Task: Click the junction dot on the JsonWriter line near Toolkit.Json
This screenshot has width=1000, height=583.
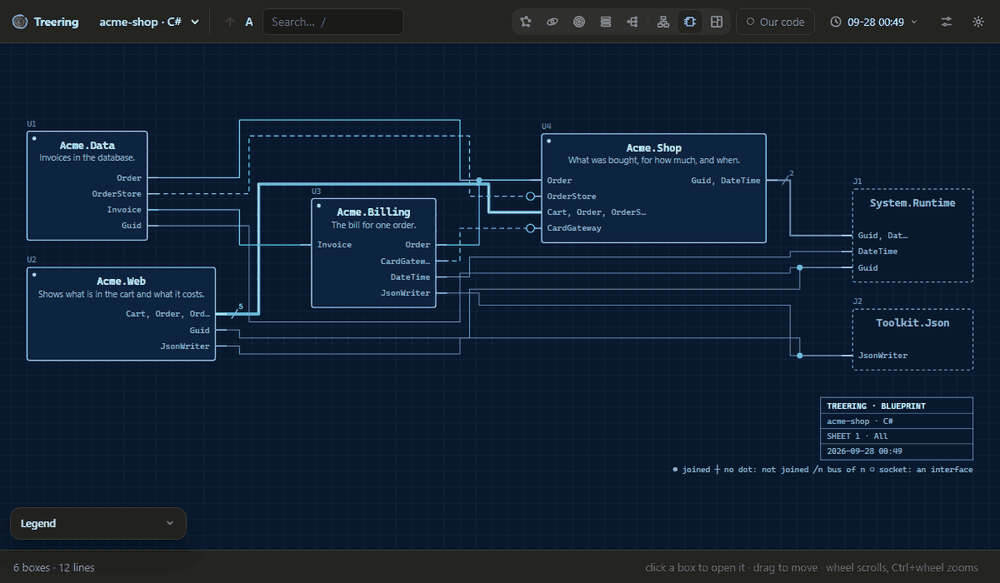Action: coord(800,355)
